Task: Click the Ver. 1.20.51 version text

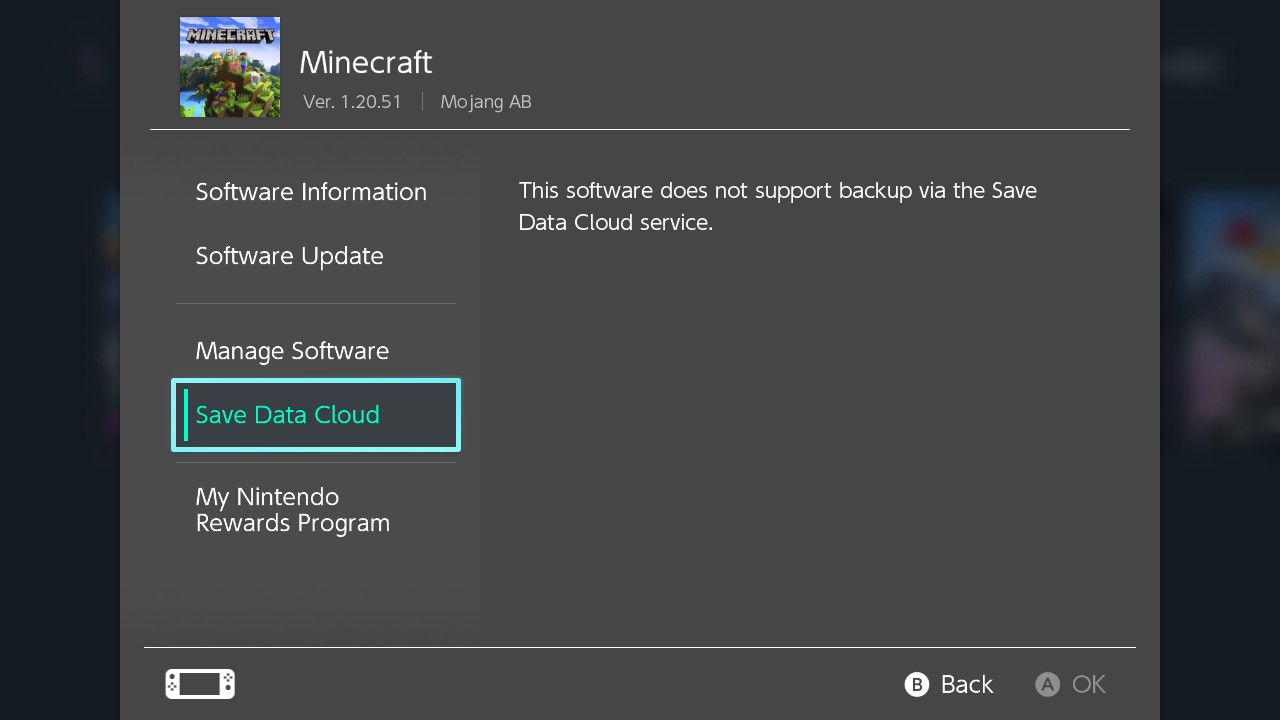Action: [352, 102]
